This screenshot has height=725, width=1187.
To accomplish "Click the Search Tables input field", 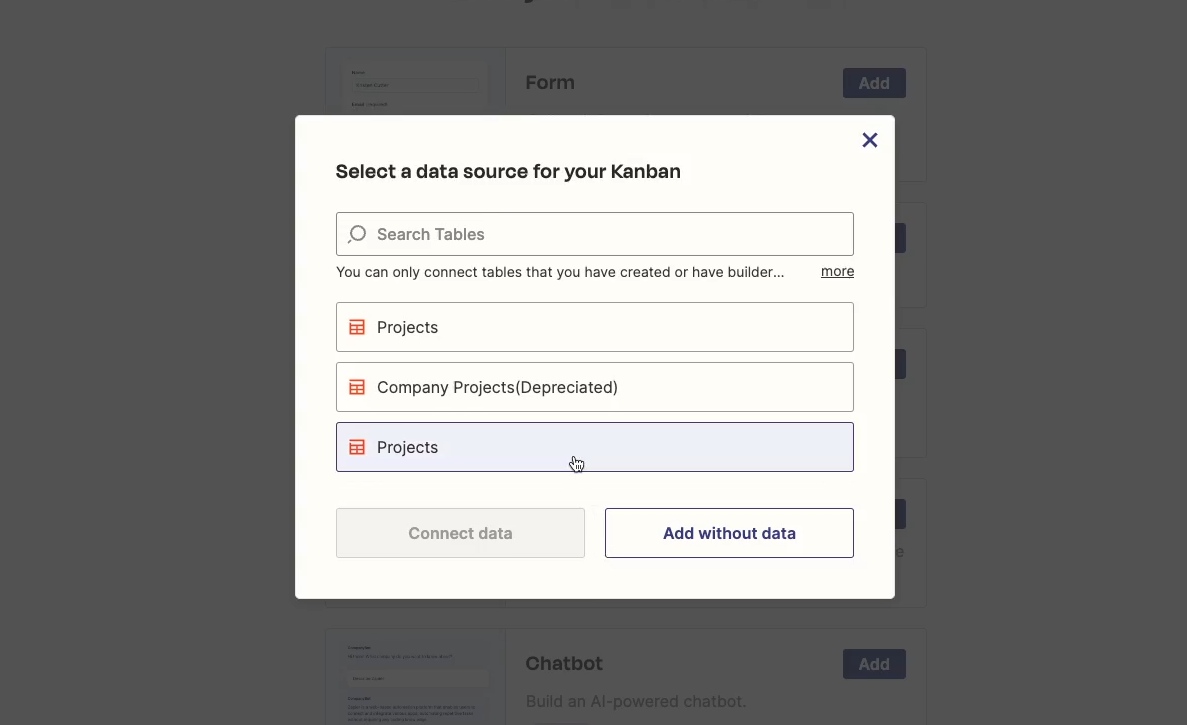I will click(595, 234).
